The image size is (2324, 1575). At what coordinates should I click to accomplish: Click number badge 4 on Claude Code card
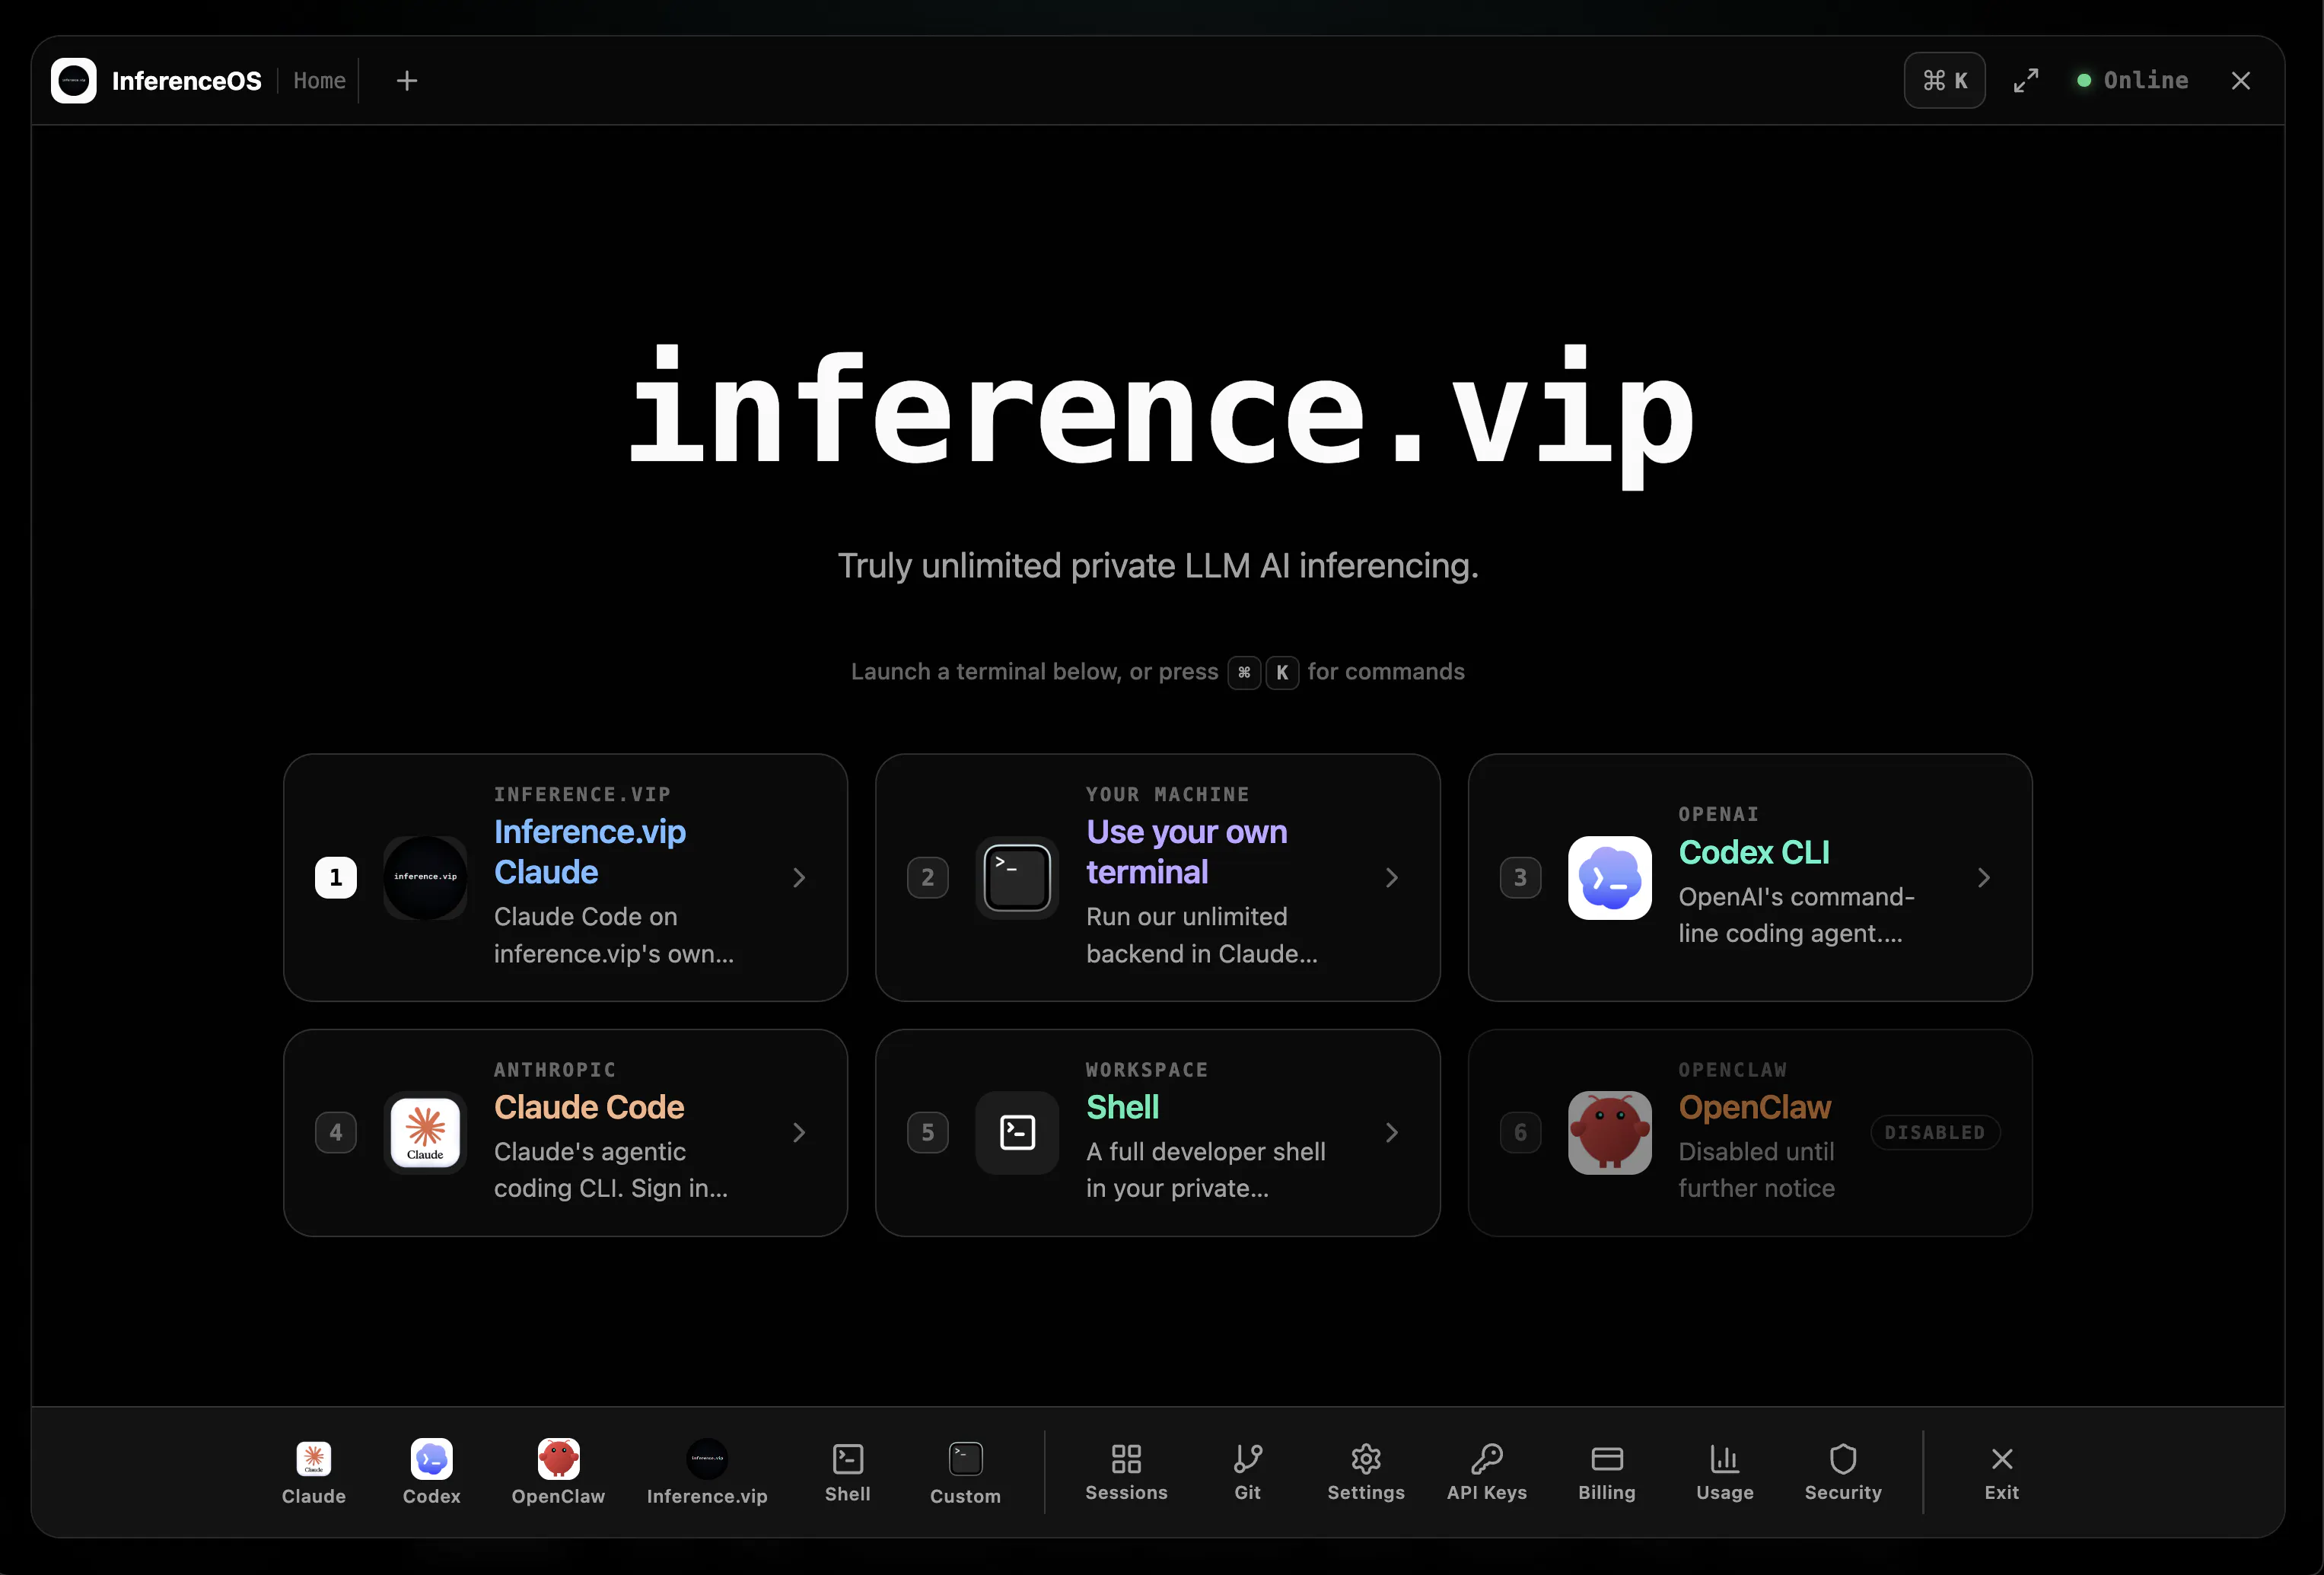click(x=336, y=1132)
